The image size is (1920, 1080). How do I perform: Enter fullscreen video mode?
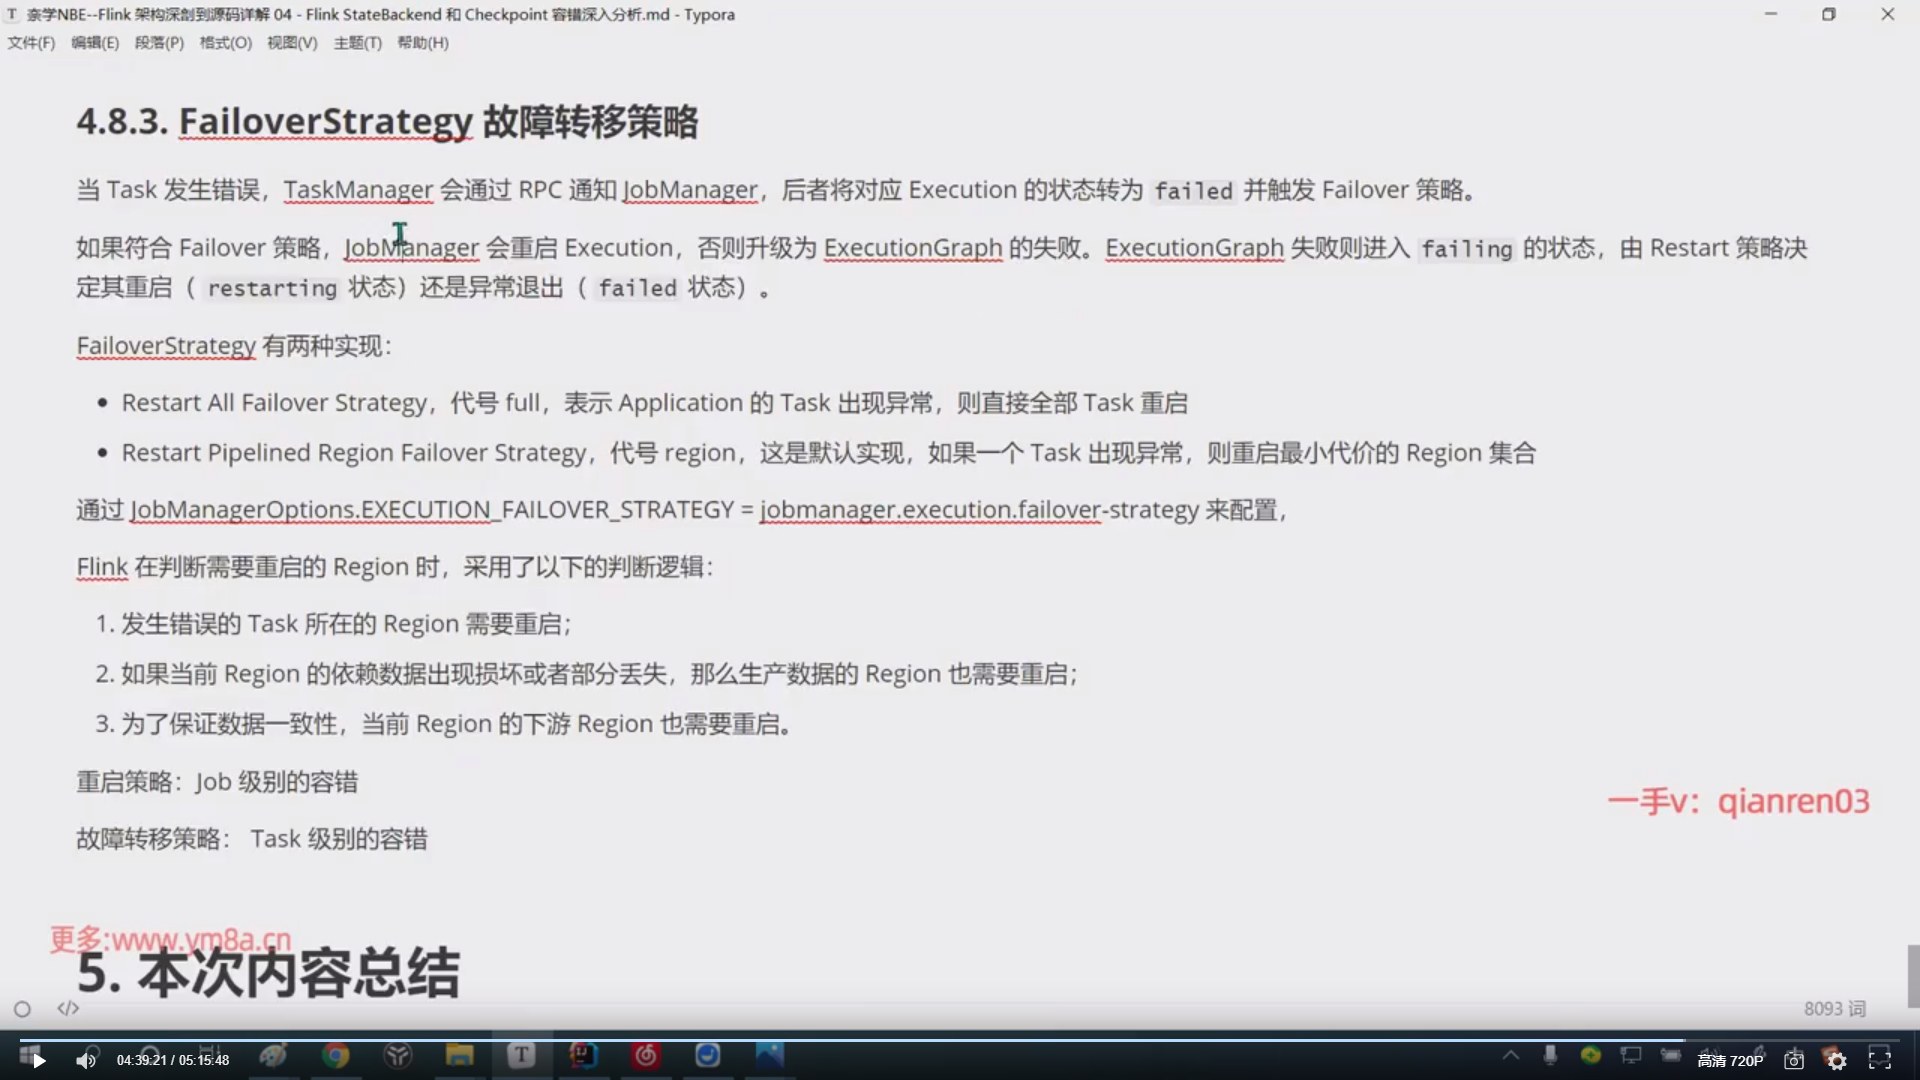pyautogui.click(x=1880, y=1060)
